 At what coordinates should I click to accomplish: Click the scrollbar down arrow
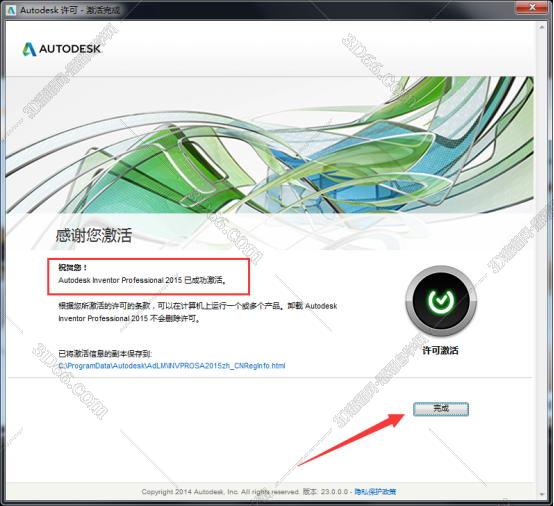click(542, 494)
